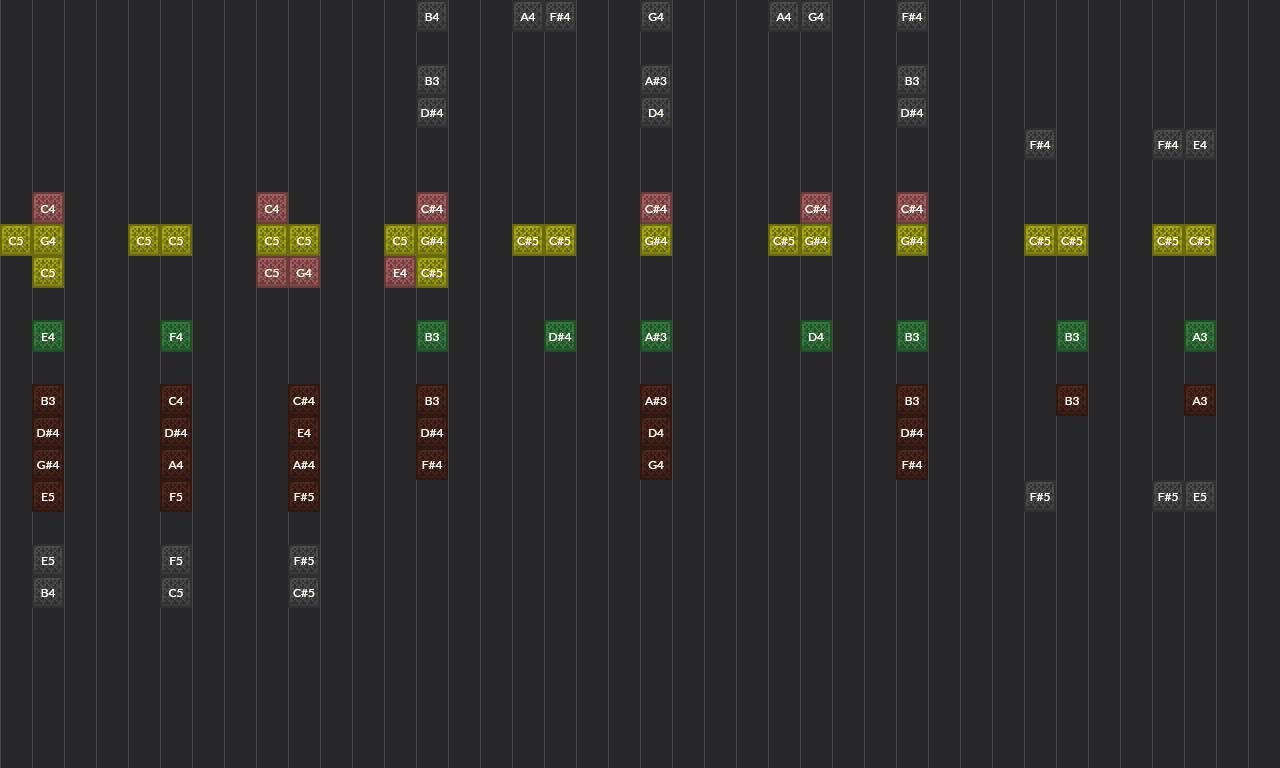Select the dark red A#4 note

coord(304,465)
